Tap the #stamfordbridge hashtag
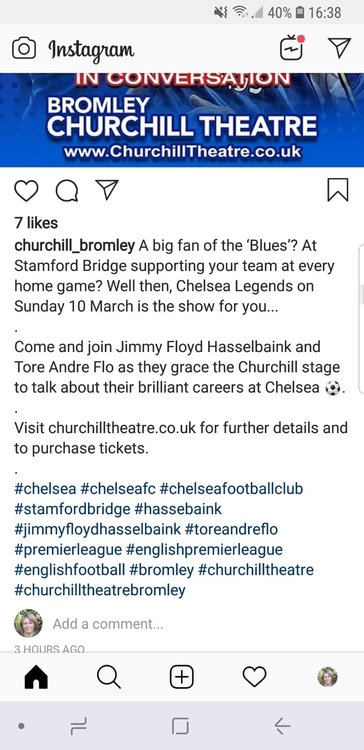 [x=72, y=509]
